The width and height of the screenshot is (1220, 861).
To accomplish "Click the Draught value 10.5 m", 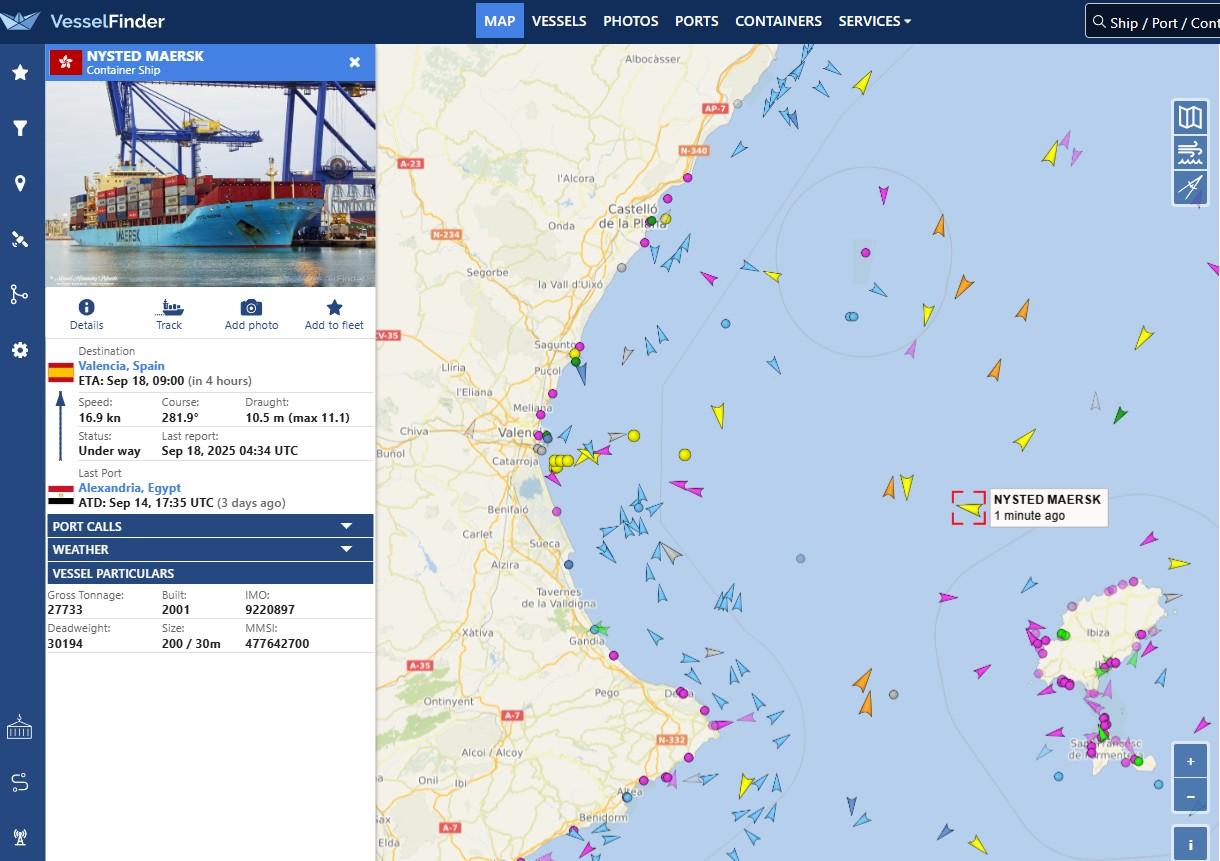I will (x=297, y=418).
